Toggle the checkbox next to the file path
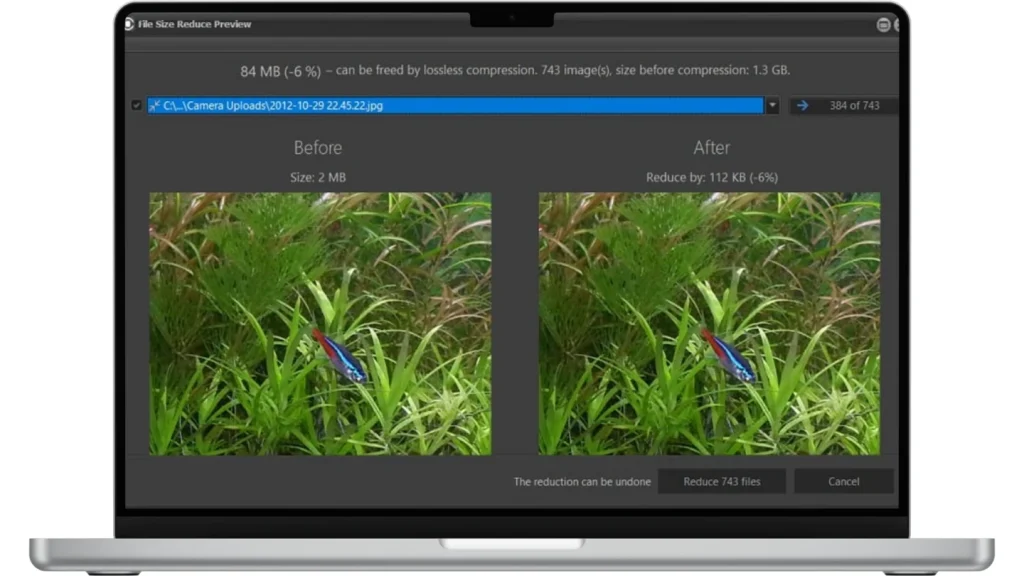The height and width of the screenshot is (576, 1024). click(137, 106)
